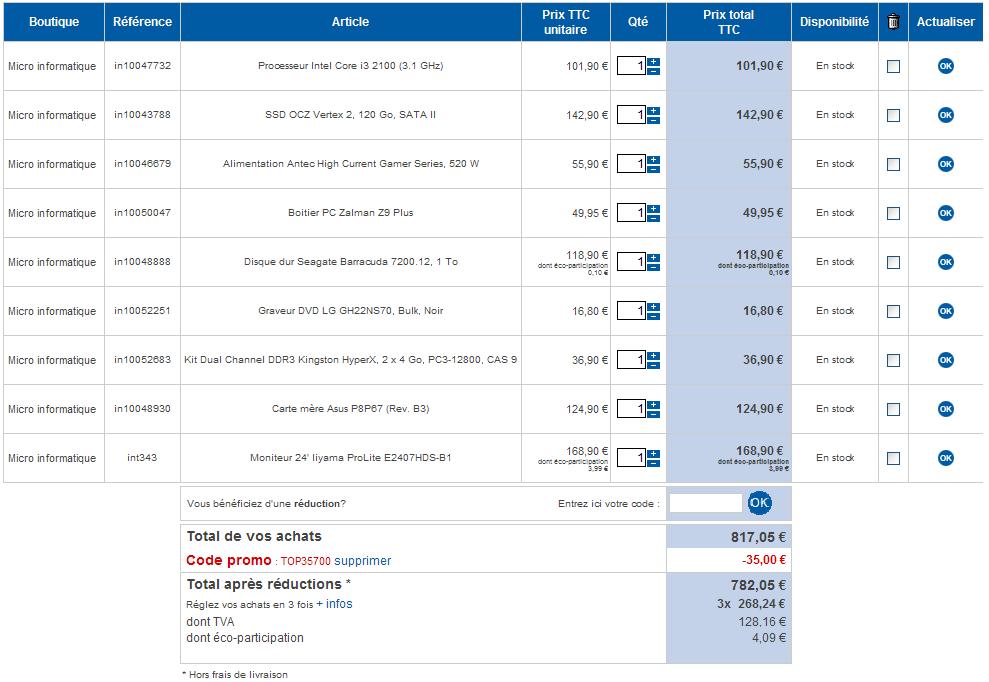Click OK button to validate reduction code
Image resolution: width=989 pixels, height=682 pixels.
coord(760,502)
